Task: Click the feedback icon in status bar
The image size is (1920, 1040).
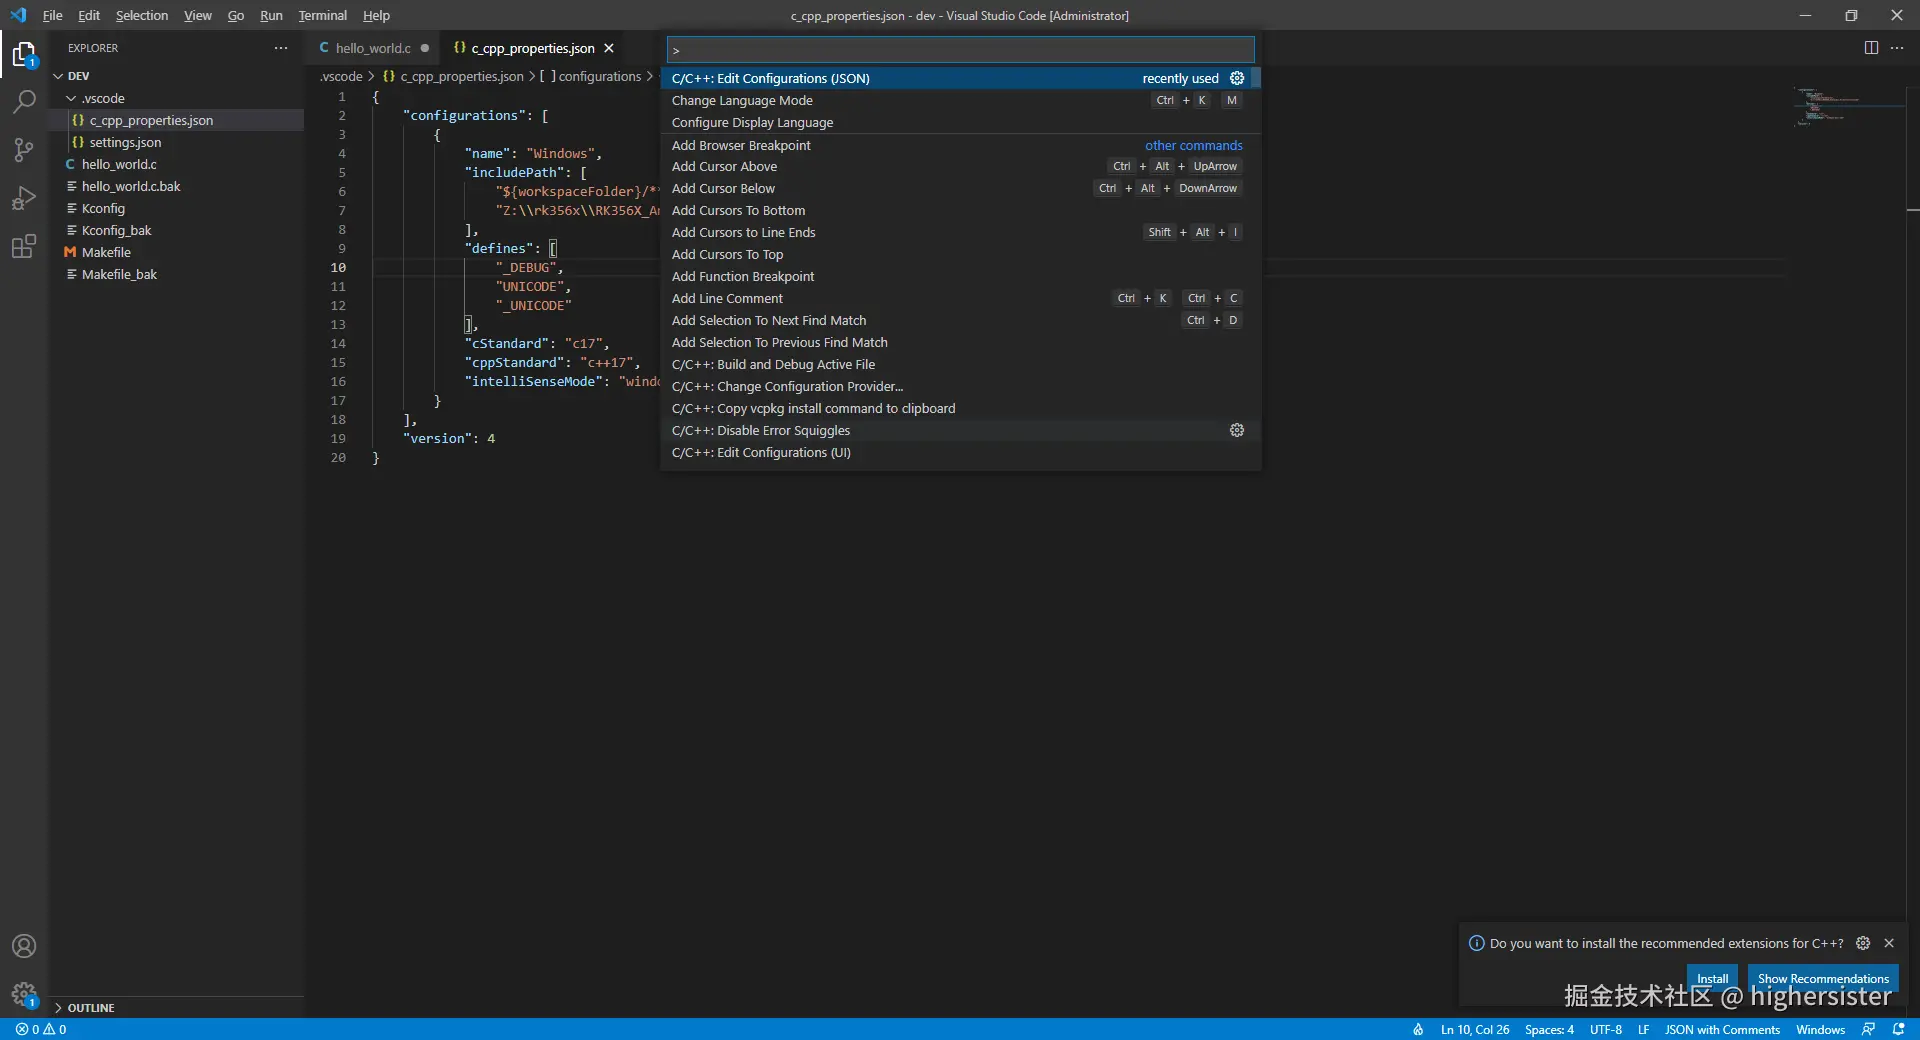Action: coord(1868,1029)
